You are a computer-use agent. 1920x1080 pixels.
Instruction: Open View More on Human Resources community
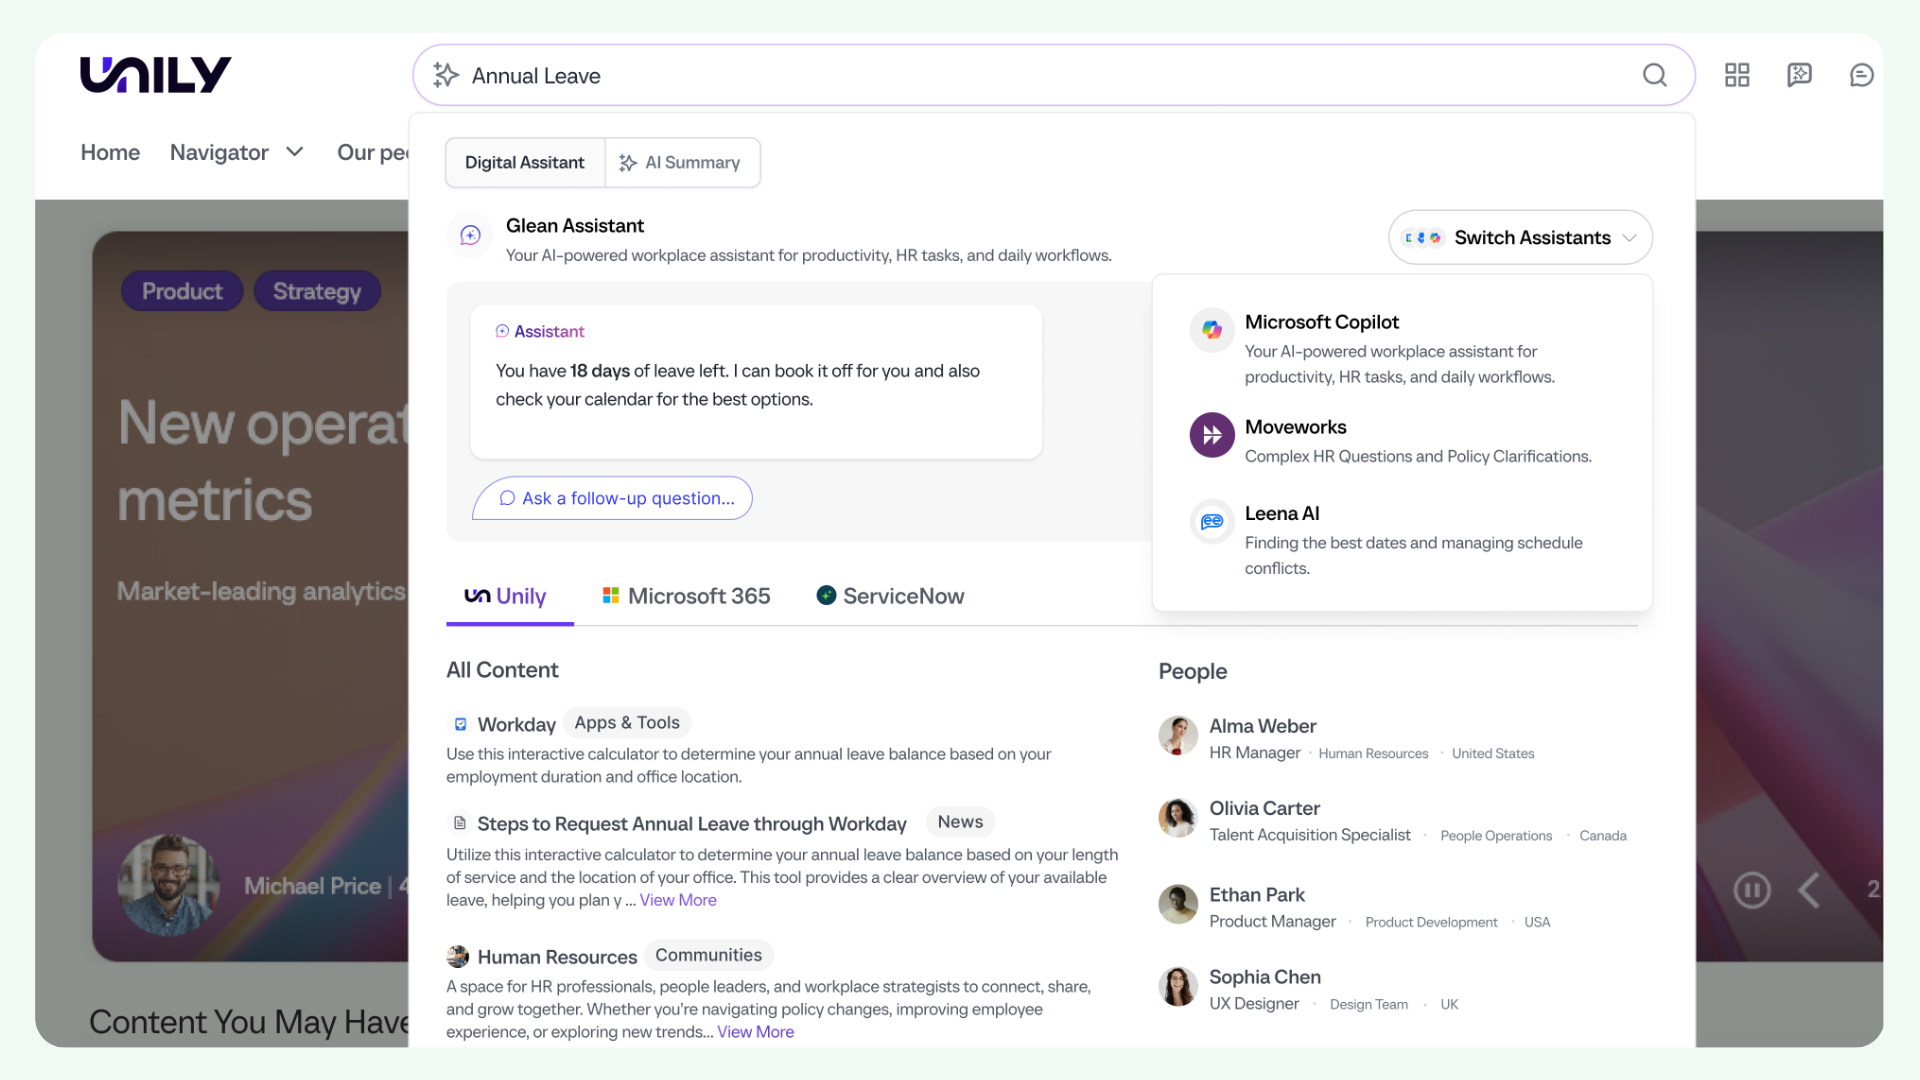755,1031
